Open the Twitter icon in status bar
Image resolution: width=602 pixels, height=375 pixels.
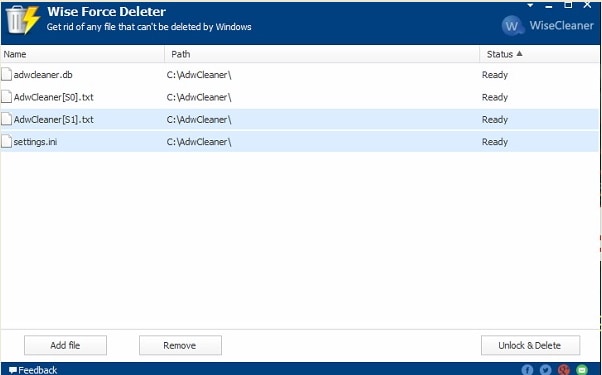click(545, 370)
